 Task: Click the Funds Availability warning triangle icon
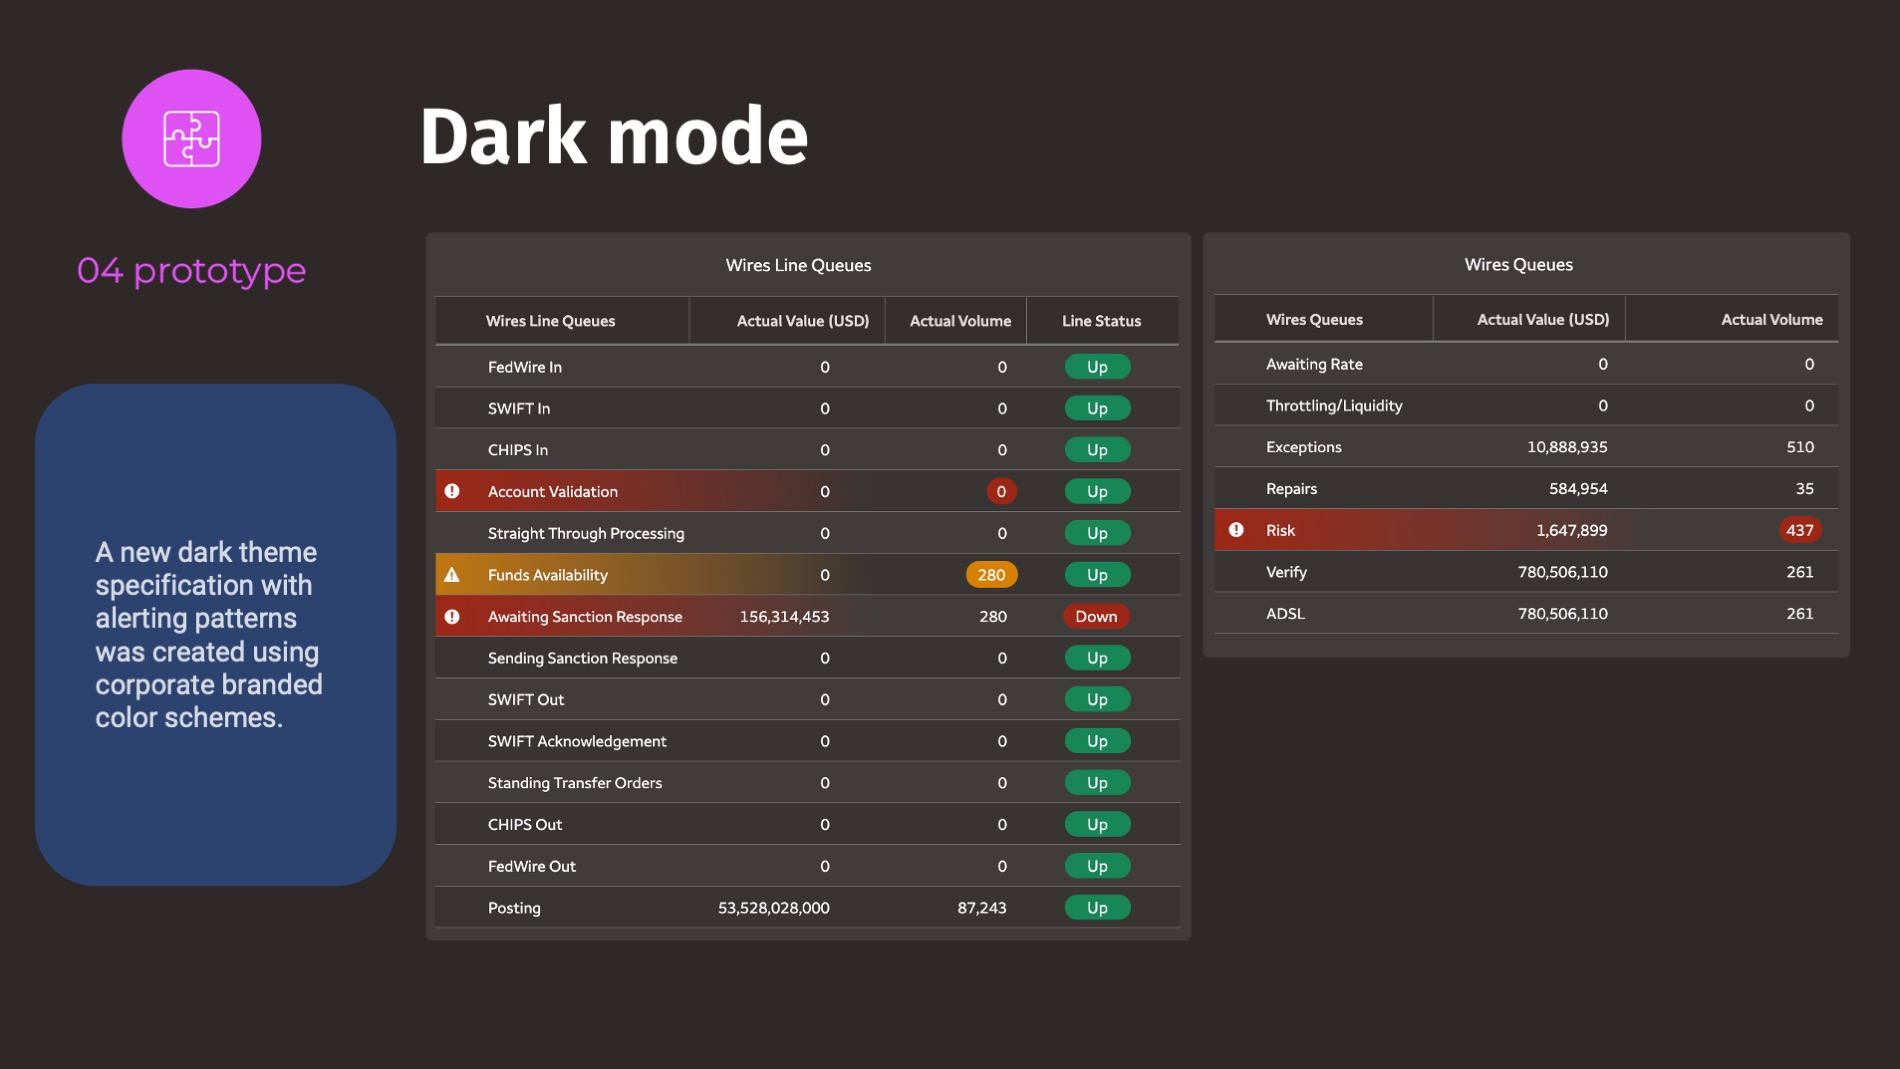(452, 575)
